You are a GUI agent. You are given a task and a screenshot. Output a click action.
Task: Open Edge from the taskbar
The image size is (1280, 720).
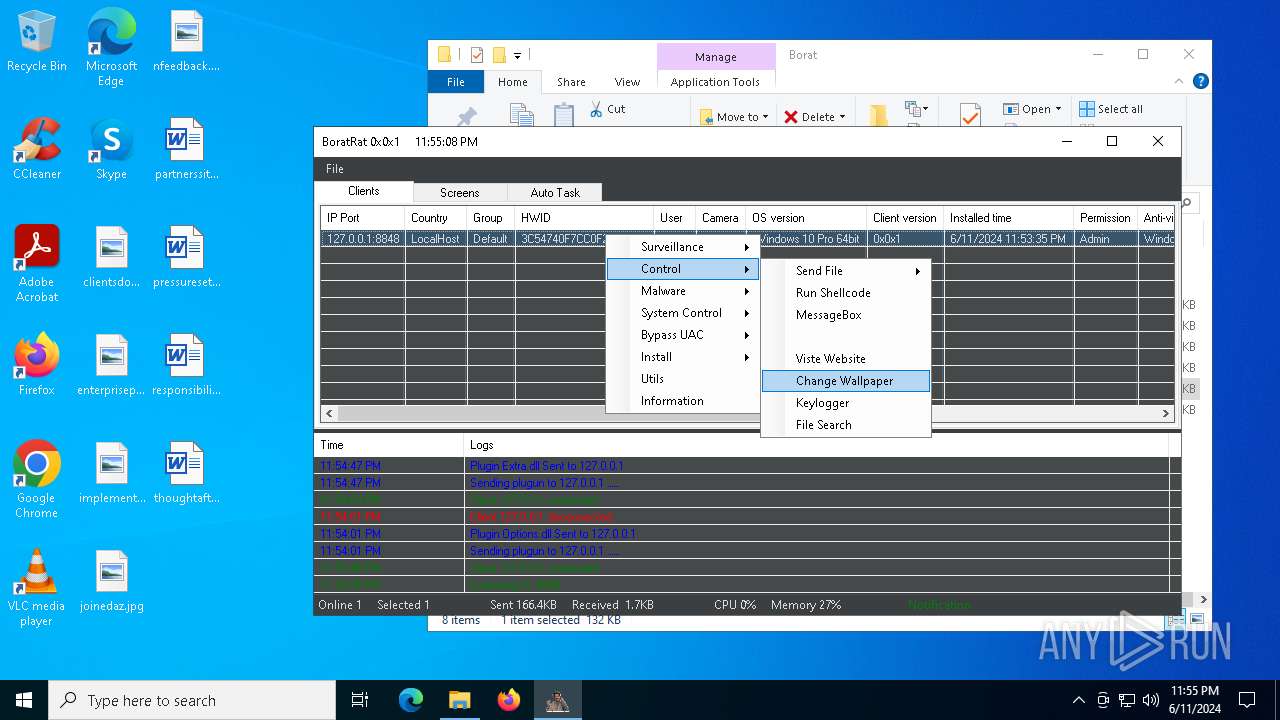tap(411, 700)
